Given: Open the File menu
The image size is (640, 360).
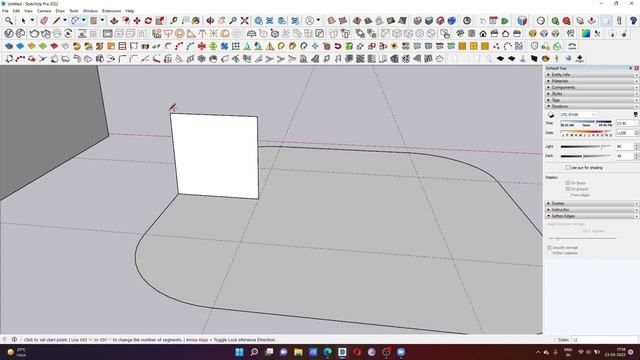Looking at the screenshot, I should [x=5, y=11].
